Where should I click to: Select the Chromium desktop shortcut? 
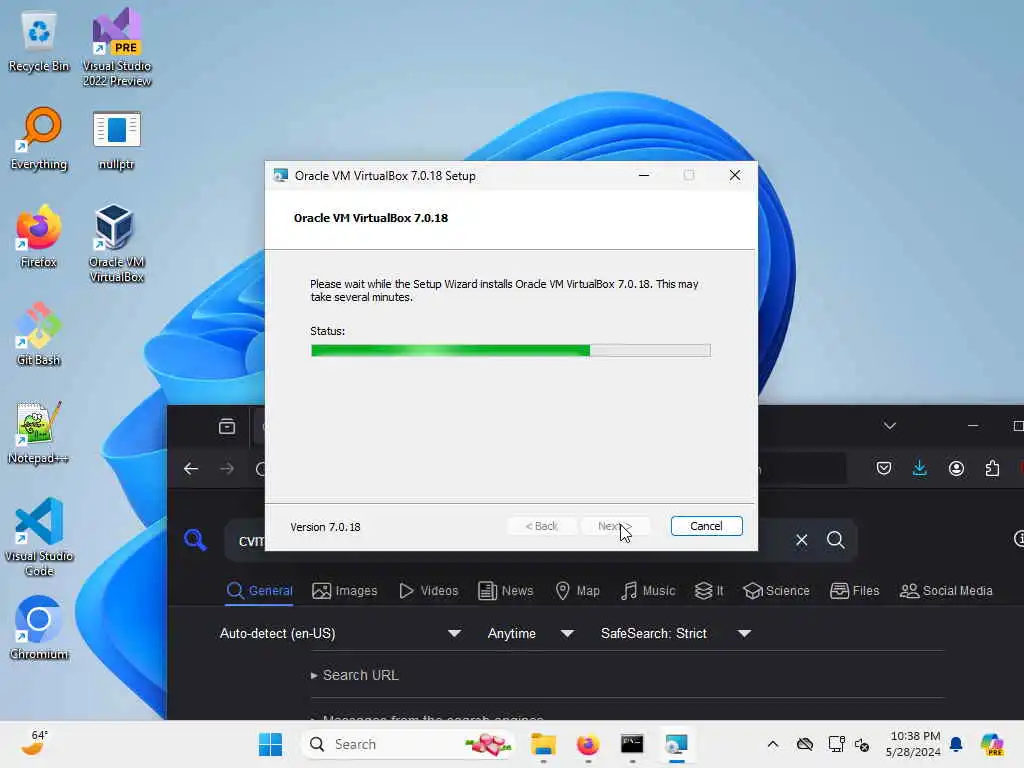coord(39,628)
